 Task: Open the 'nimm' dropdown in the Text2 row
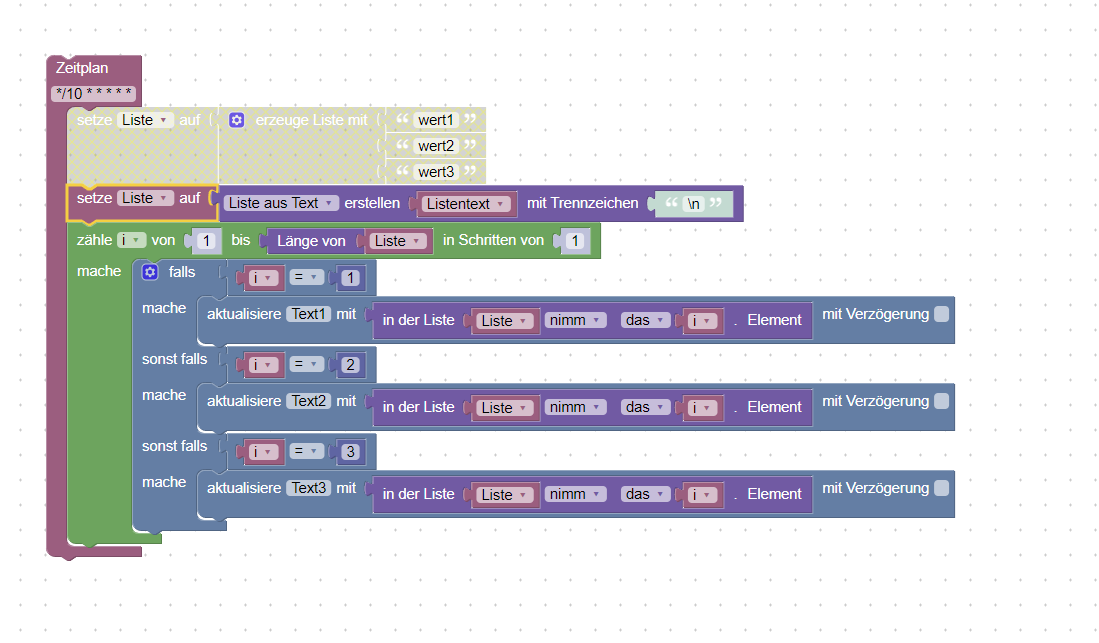(x=575, y=407)
